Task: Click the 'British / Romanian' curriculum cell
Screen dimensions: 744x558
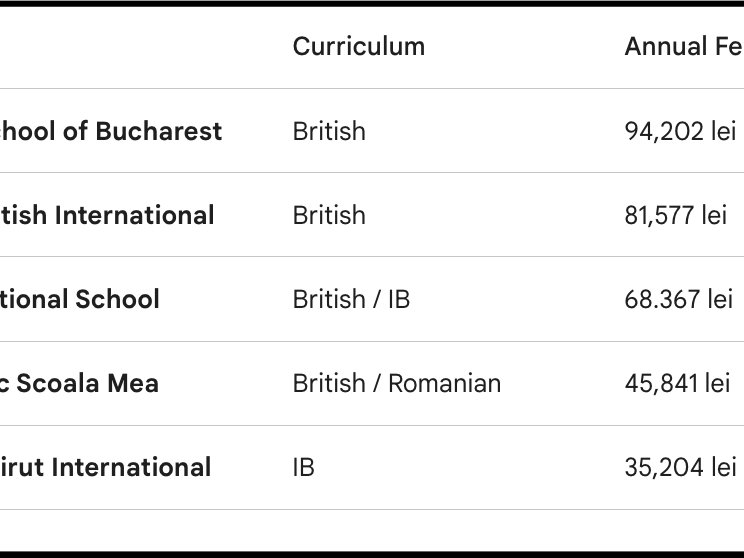Action: (x=396, y=383)
